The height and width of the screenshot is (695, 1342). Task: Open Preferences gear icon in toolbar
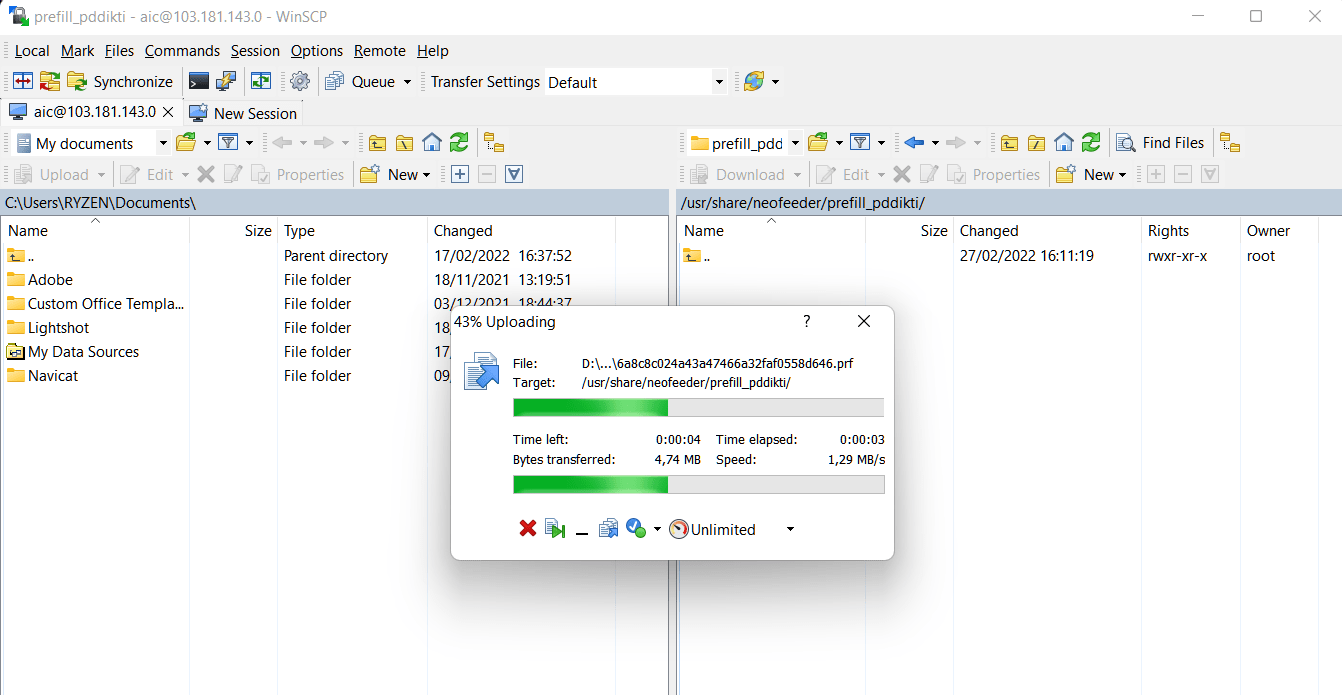point(300,82)
